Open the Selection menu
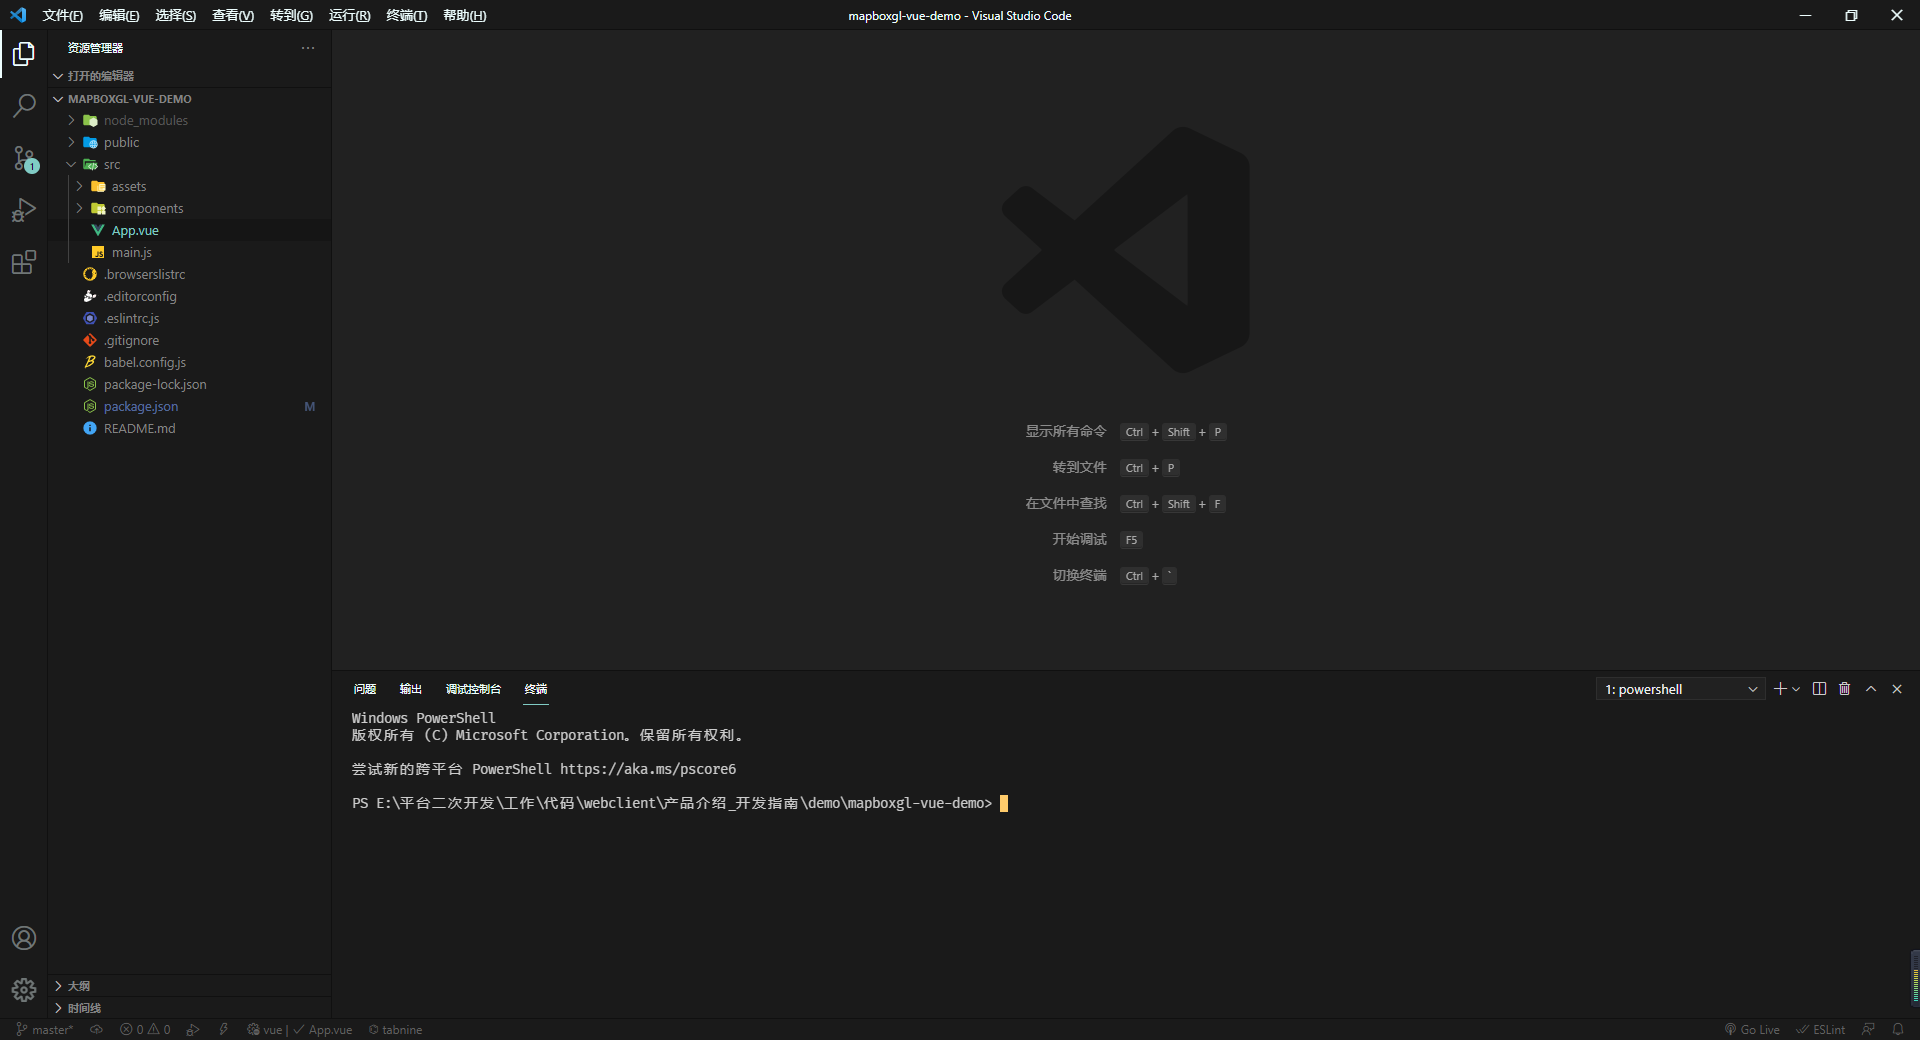 [x=176, y=15]
